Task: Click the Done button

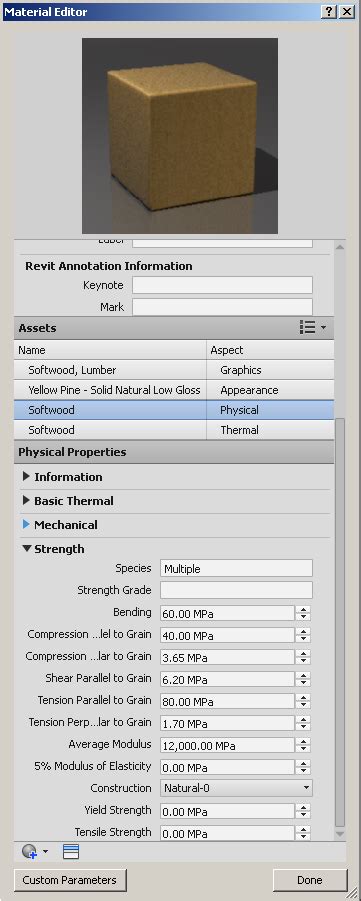Action: coord(310,880)
